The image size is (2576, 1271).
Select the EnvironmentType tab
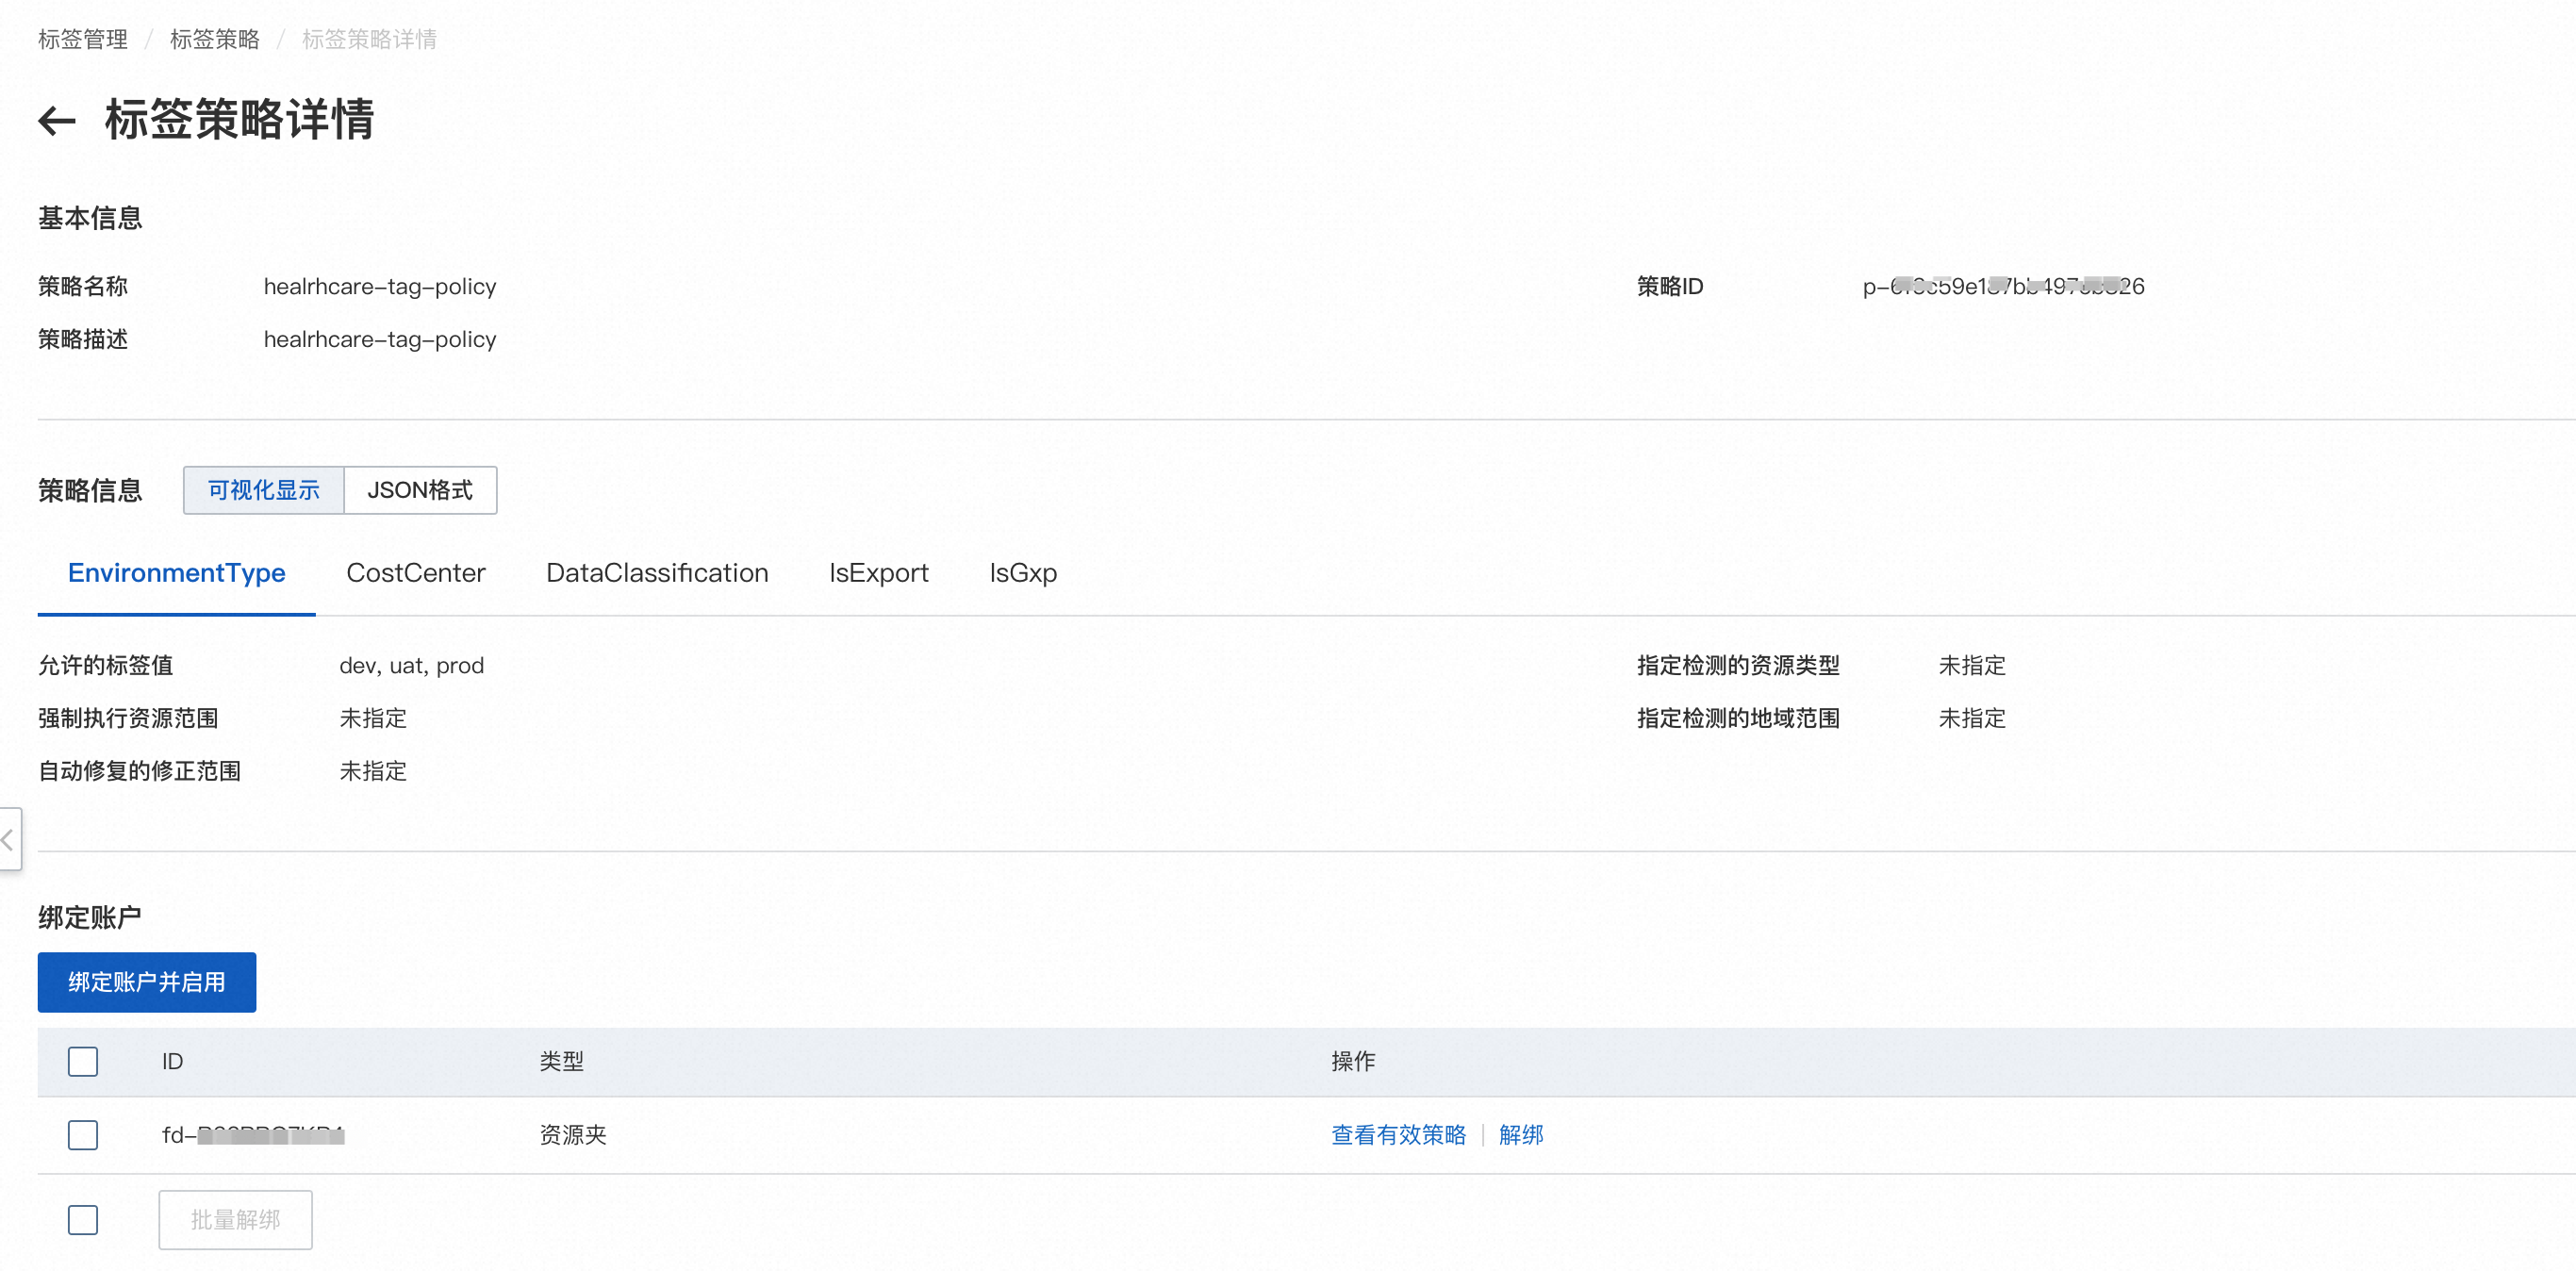click(x=176, y=572)
